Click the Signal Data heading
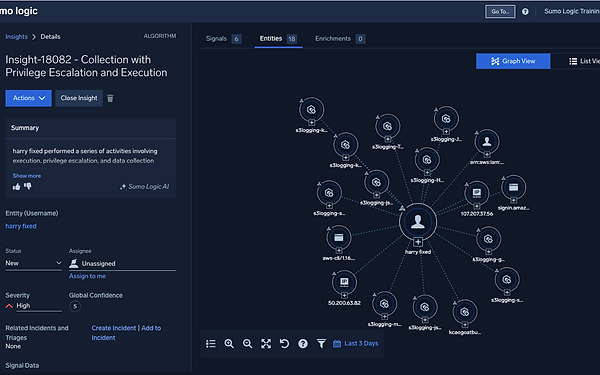 [x=22, y=366]
